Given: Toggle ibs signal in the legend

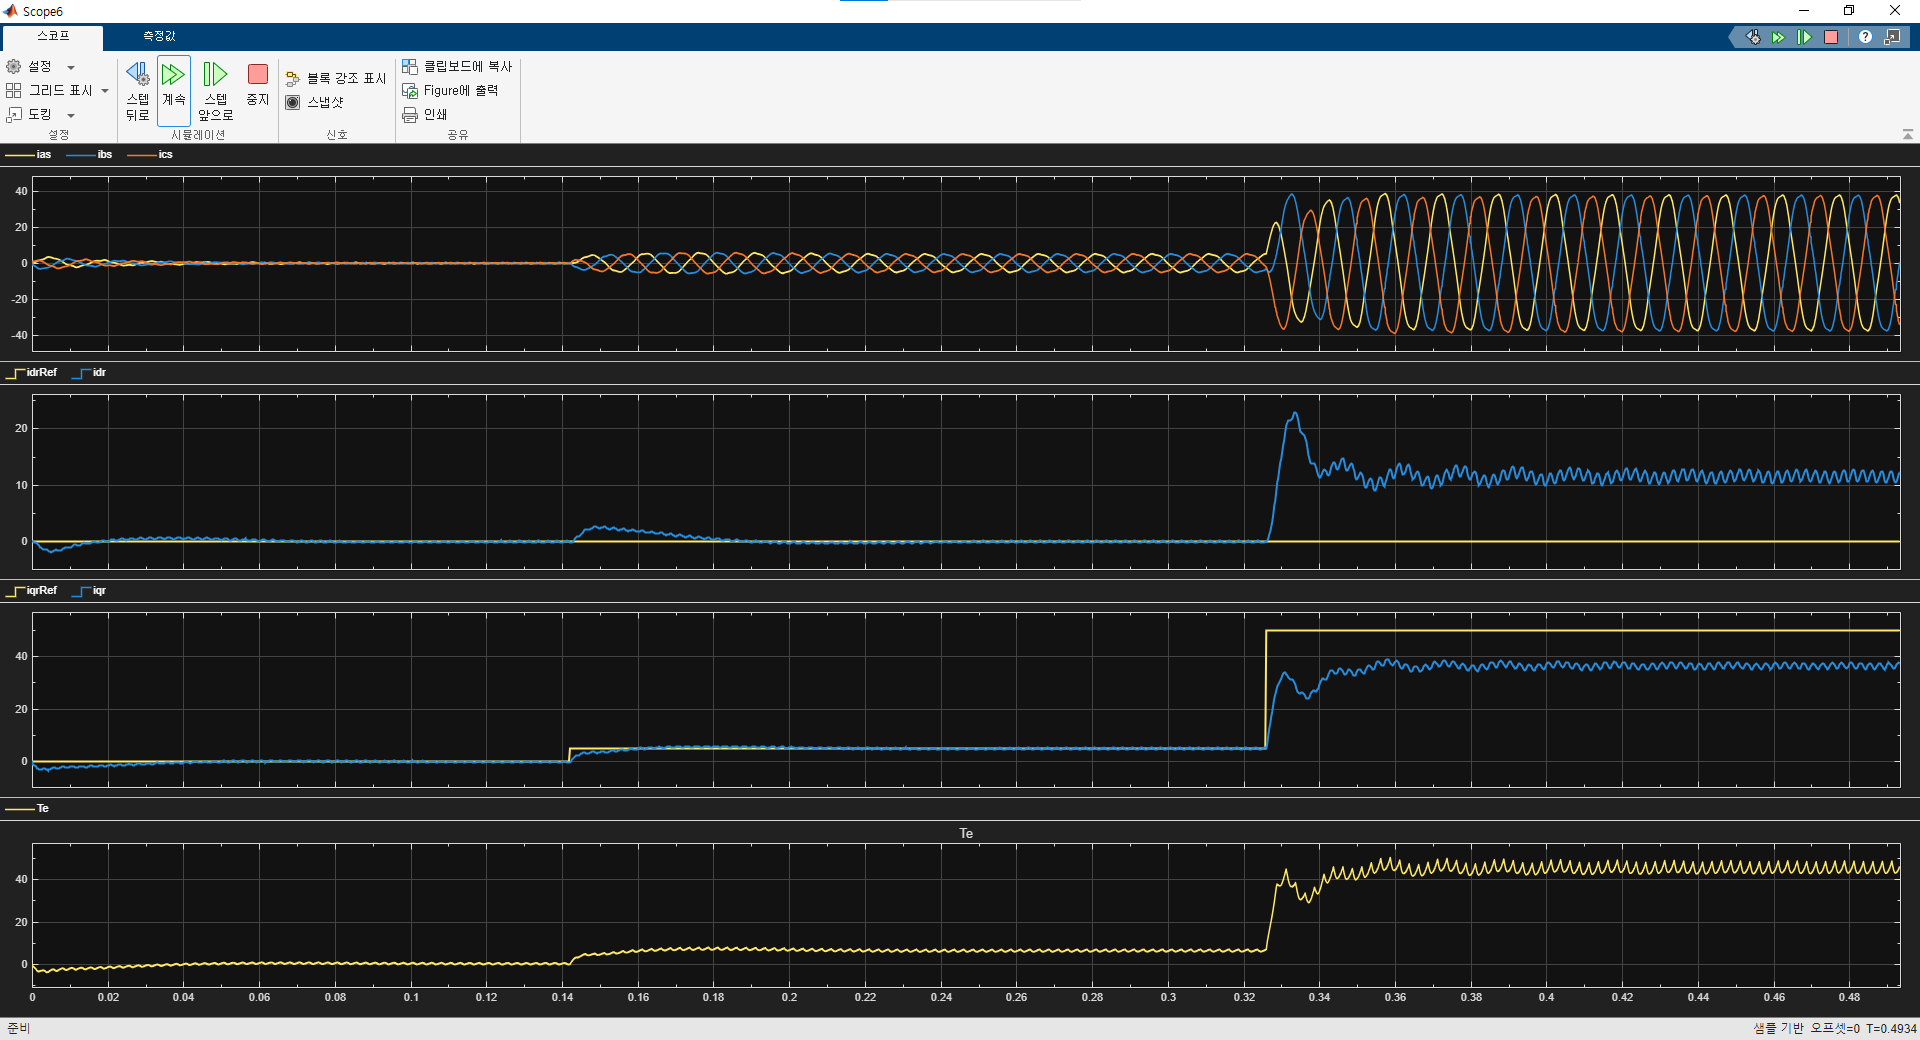Looking at the screenshot, I should pyautogui.click(x=89, y=155).
